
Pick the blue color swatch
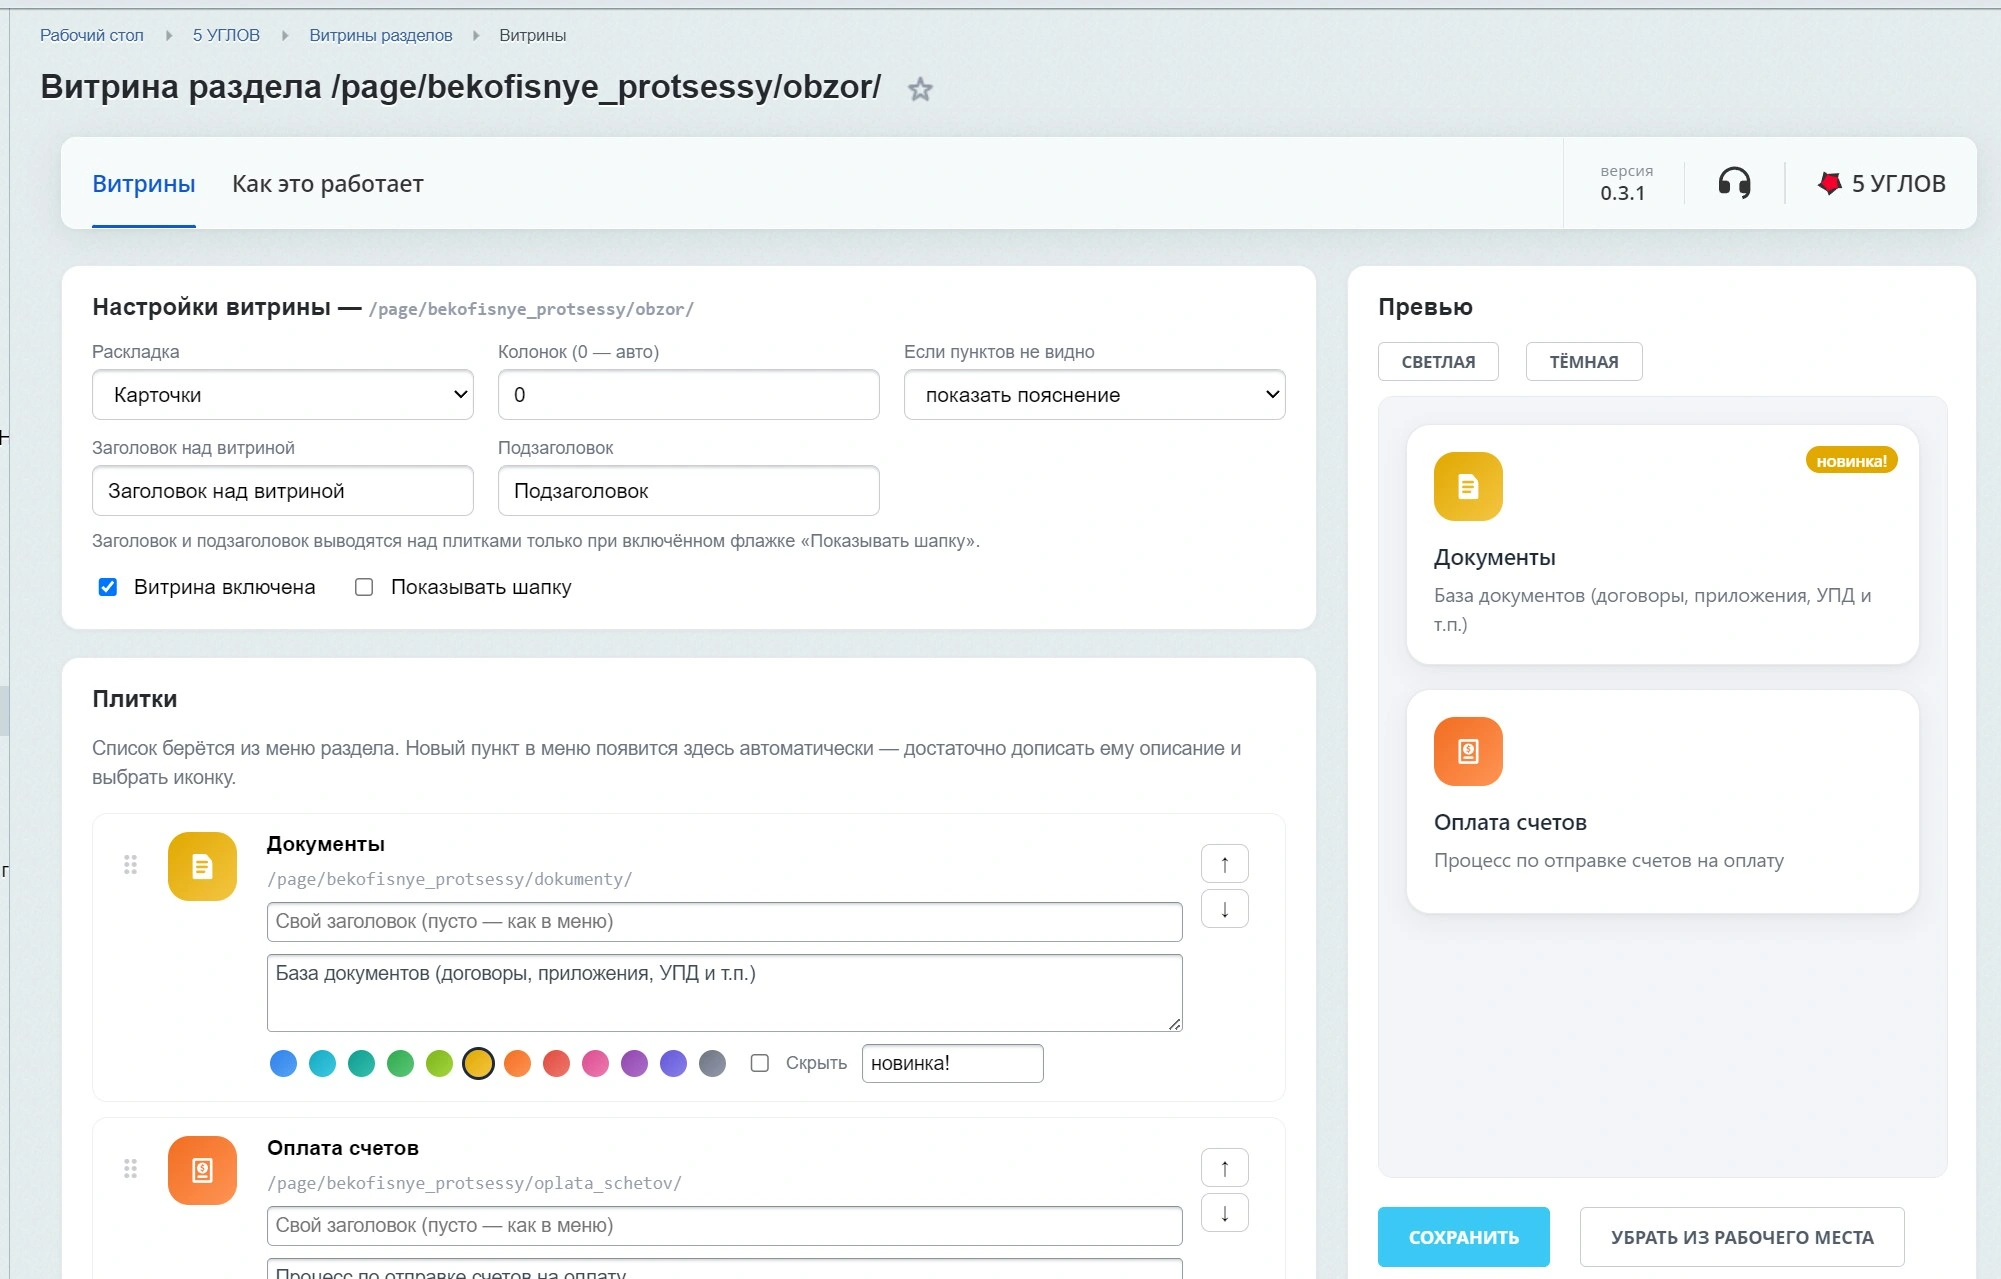coord(283,1063)
